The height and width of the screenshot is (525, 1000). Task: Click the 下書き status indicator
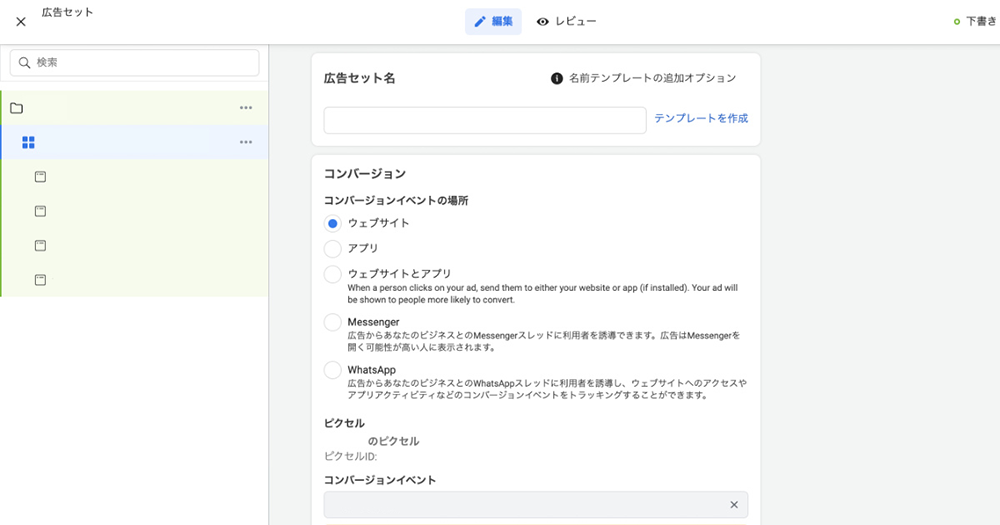(x=975, y=22)
